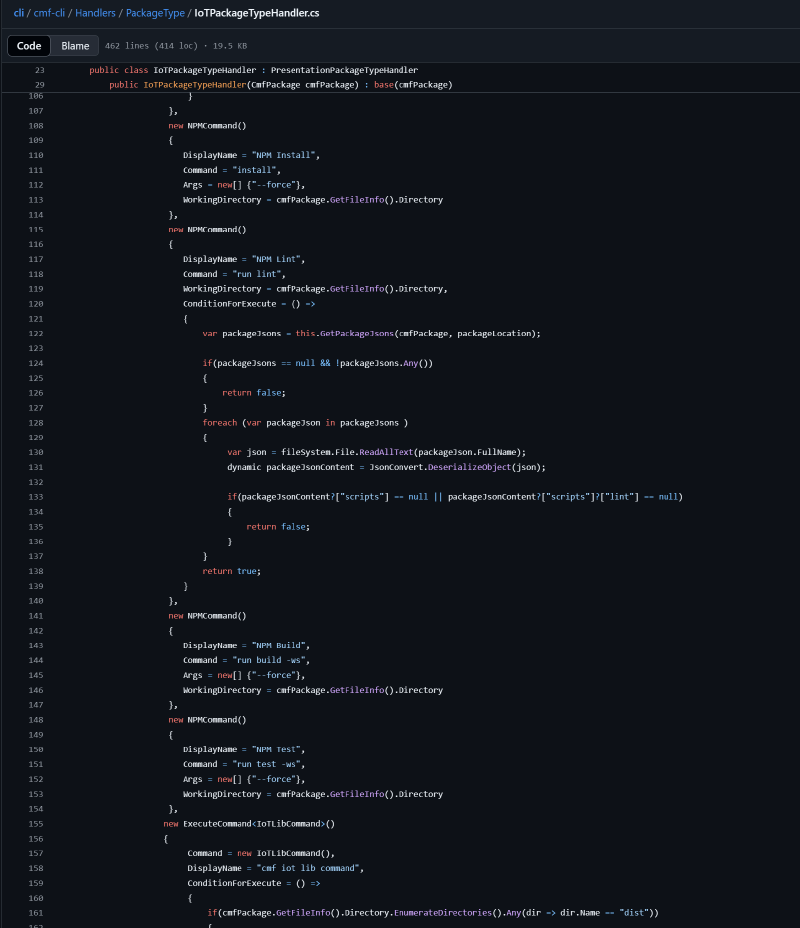
Task: Open the Handlers folder breadcrumb
Action: coord(95,13)
